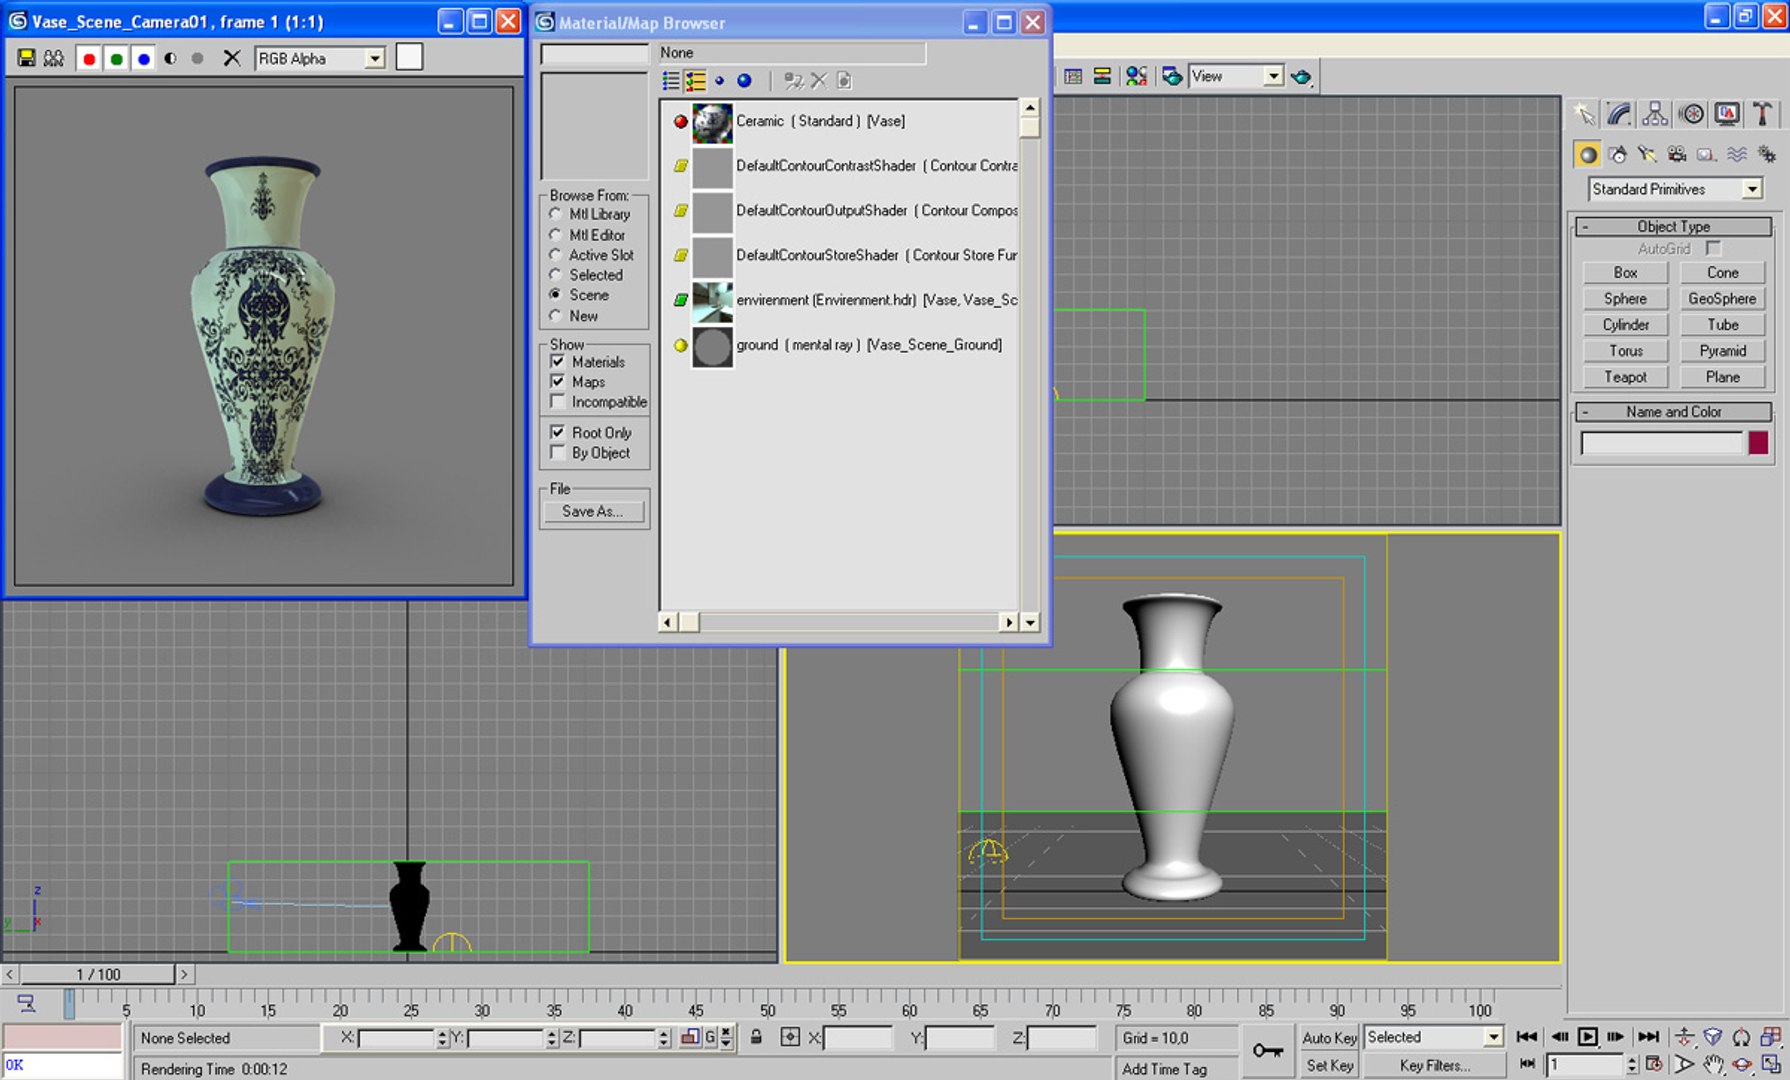Toggle the green channel display button
Image resolution: width=1790 pixels, height=1080 pixels.
coord(116,59)
